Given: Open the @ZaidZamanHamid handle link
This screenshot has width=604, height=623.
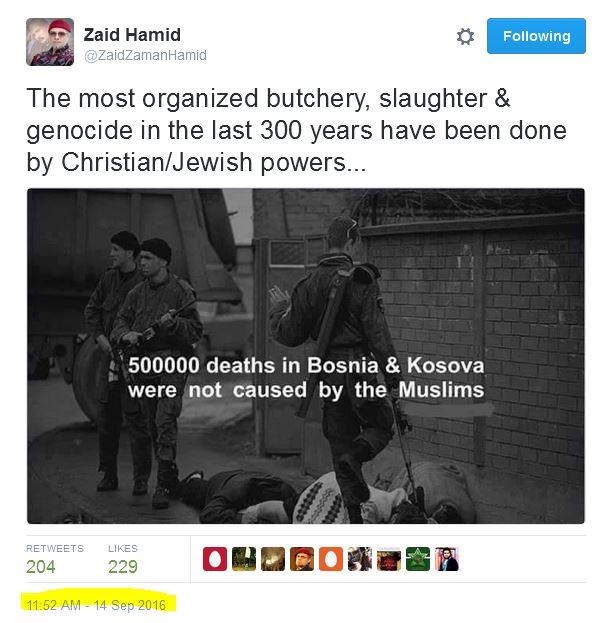Looking at the screenshot, I should (145, 55).
